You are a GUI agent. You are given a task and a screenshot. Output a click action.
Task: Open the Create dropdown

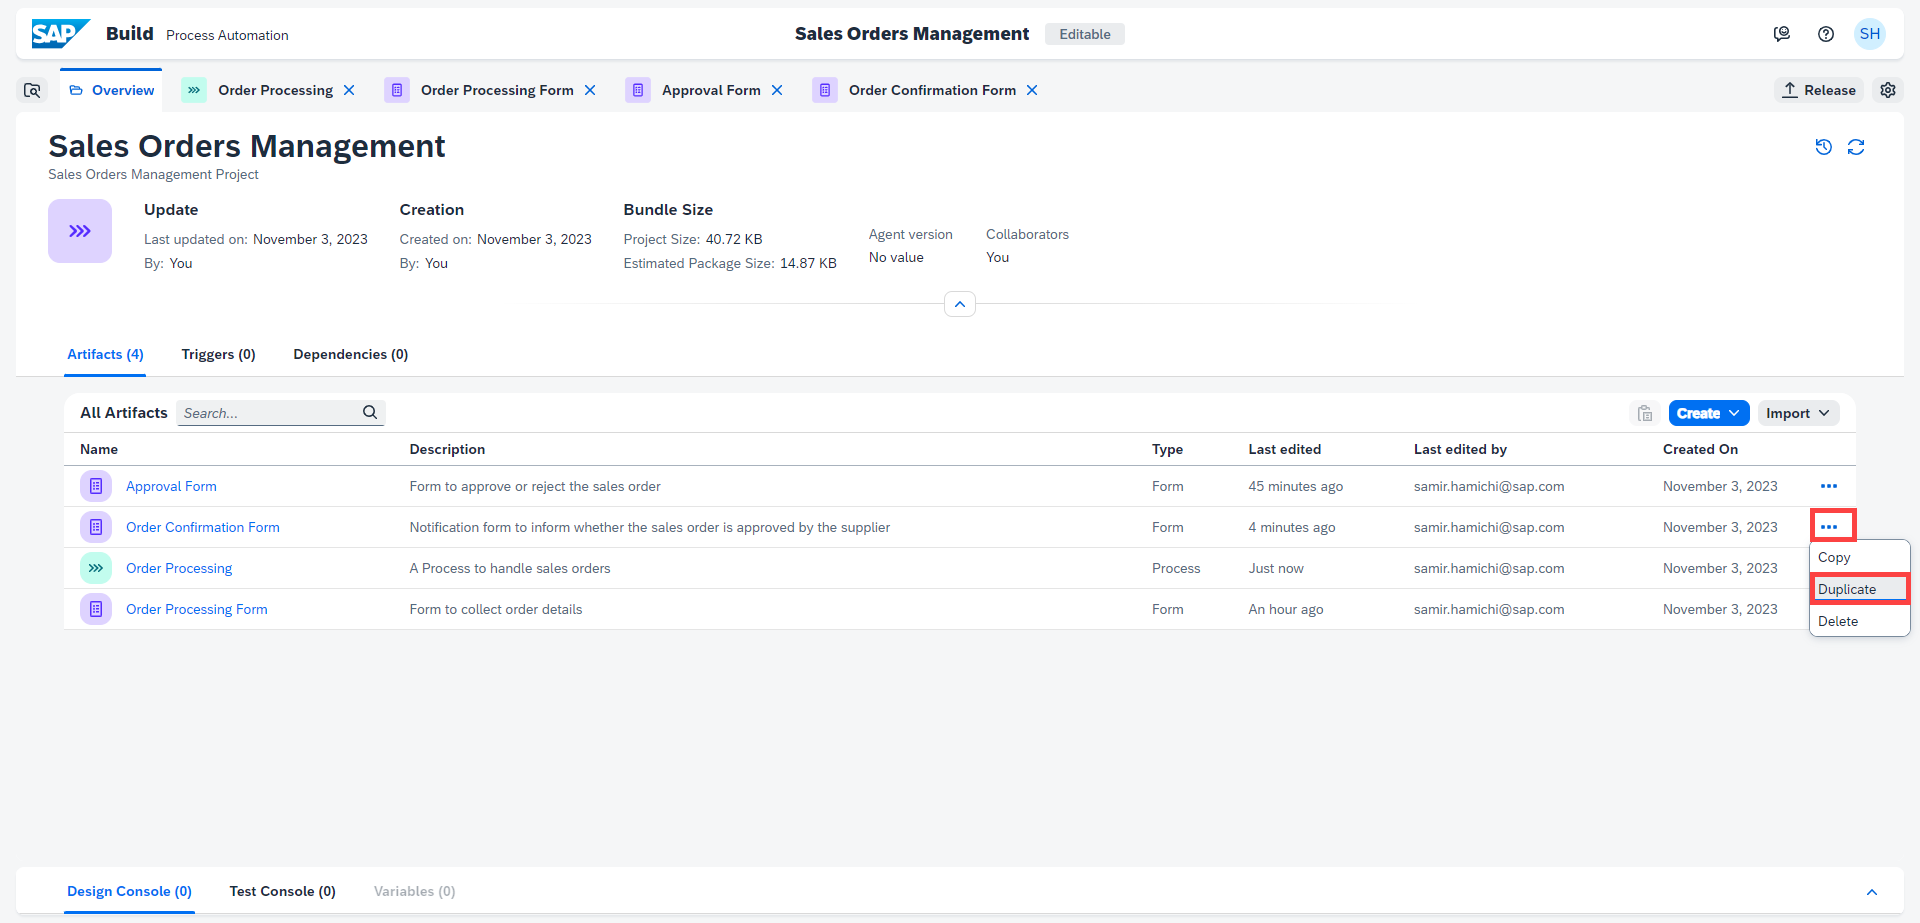click(1709, 413)
